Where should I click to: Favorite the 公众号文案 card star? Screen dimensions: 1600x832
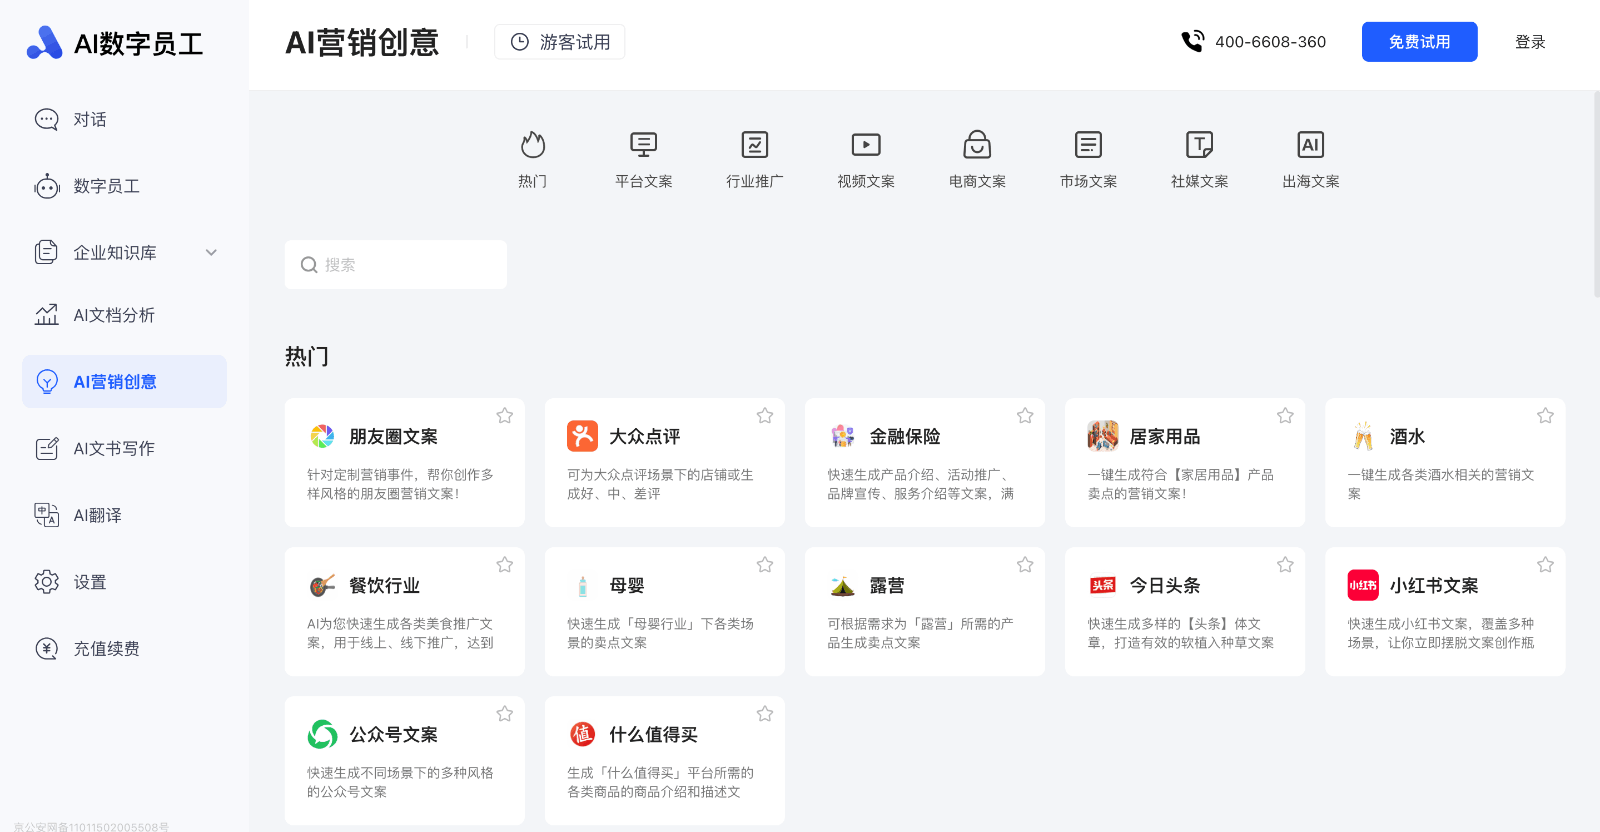[505, 714]
